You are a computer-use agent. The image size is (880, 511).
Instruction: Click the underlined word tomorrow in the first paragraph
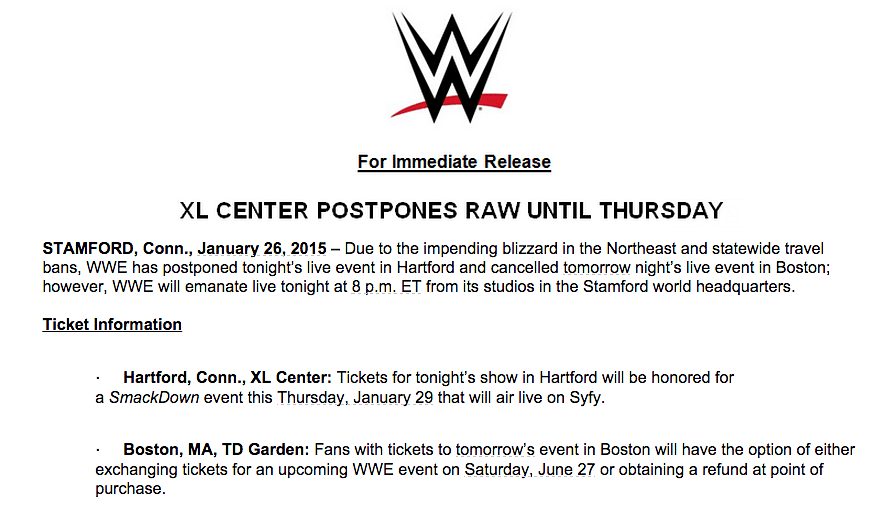[597, 268]
